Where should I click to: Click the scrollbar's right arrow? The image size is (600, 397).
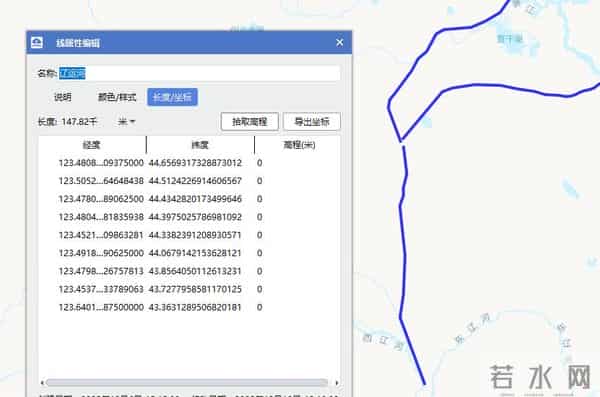pos(337,382)
